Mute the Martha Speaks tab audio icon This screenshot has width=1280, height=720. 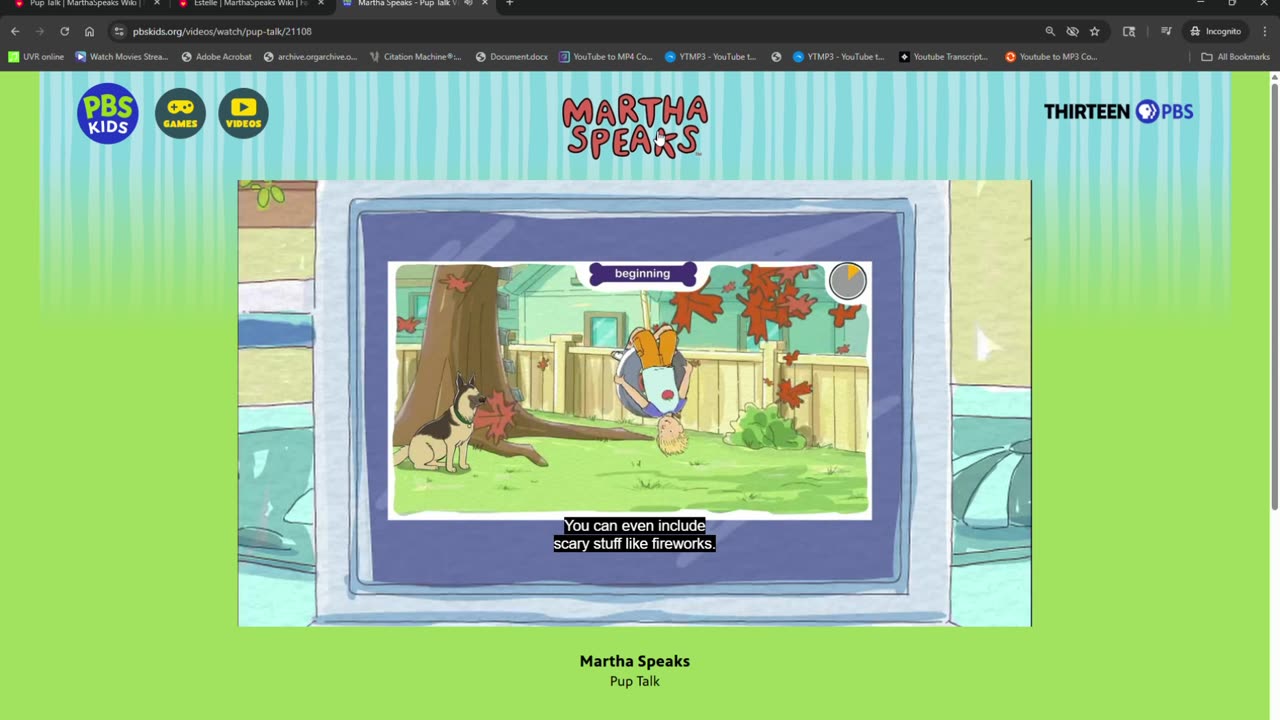point(468,3)
